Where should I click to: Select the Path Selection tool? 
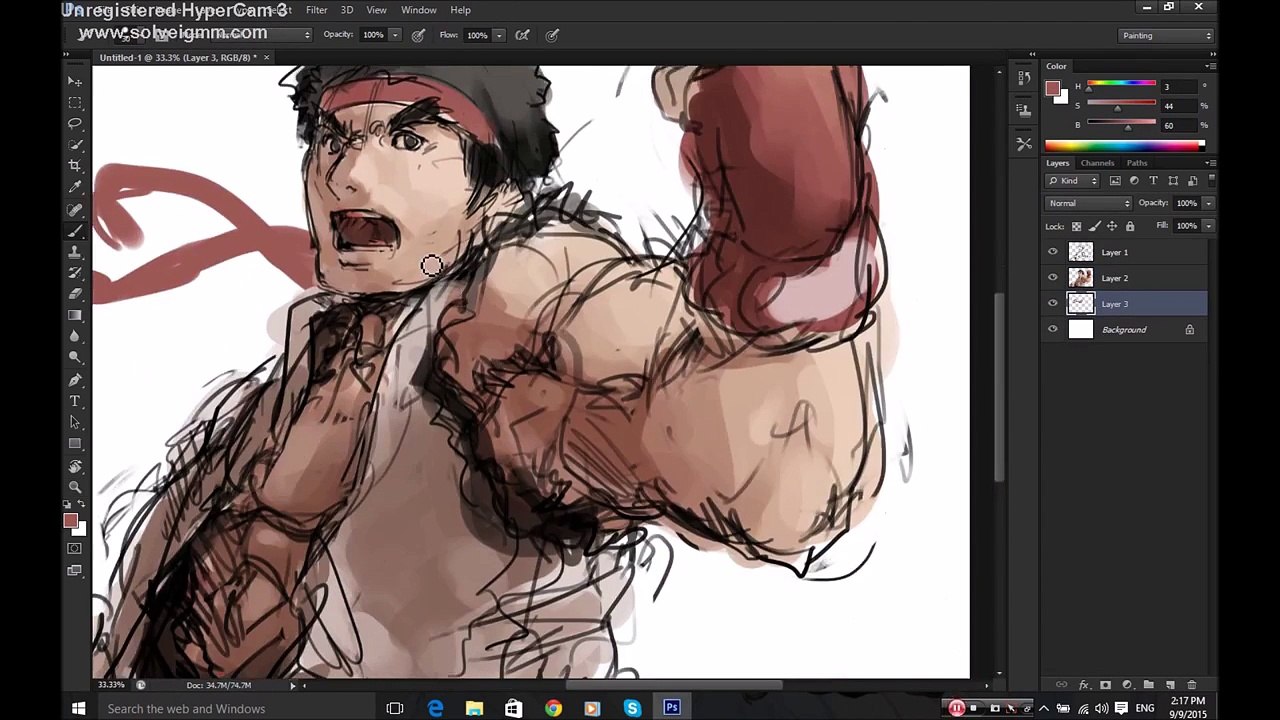tap(75, 422)
